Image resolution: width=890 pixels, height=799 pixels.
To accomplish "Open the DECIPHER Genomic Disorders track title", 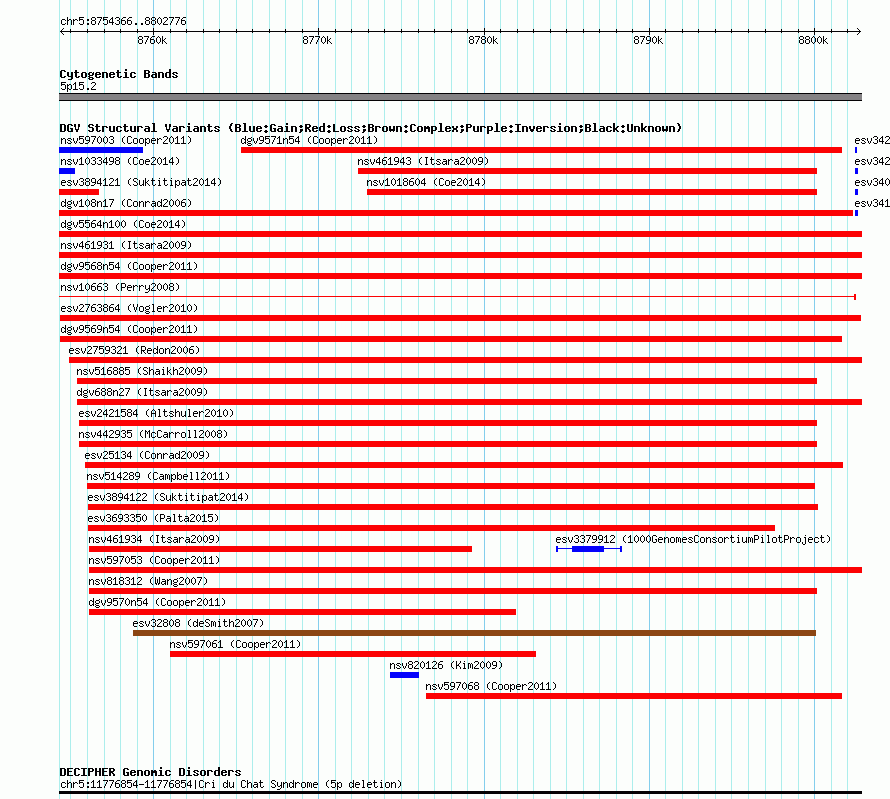I will pyautogui.click(x=150, y=772).
